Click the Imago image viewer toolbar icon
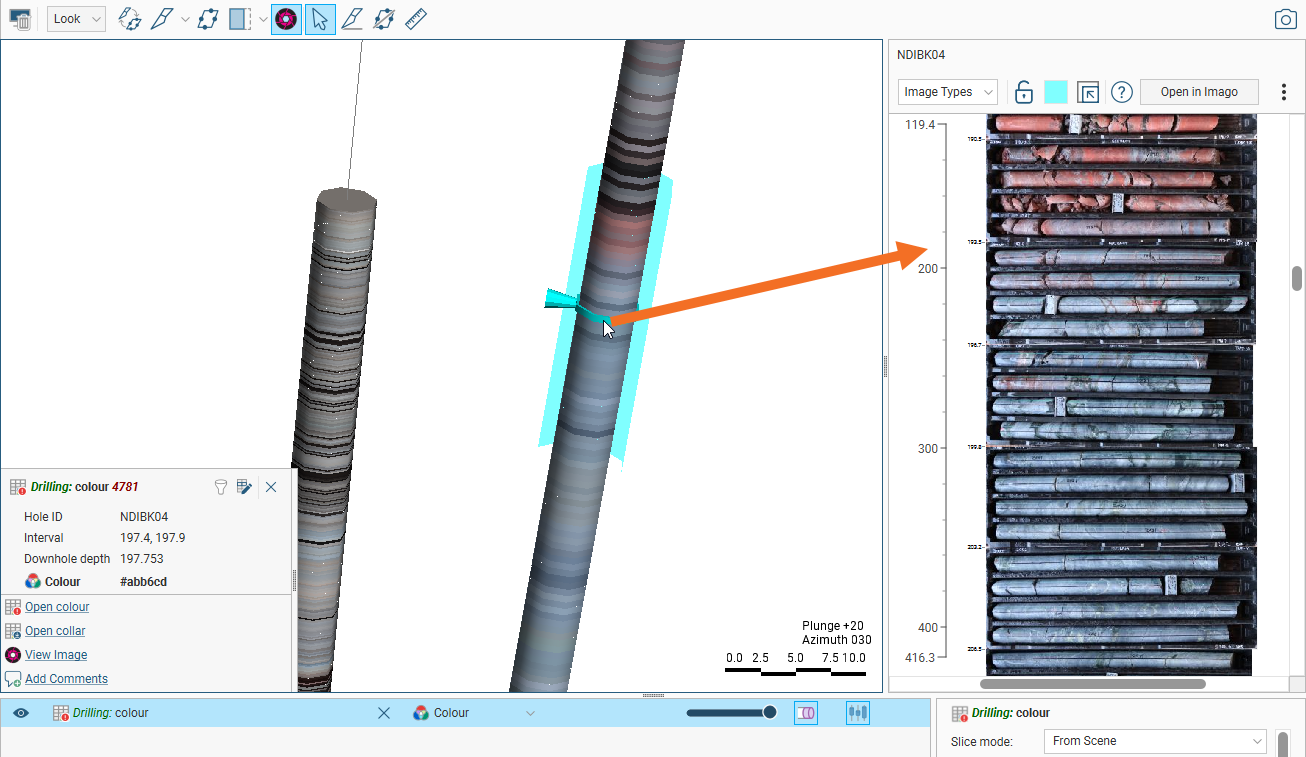 point(286,19)
